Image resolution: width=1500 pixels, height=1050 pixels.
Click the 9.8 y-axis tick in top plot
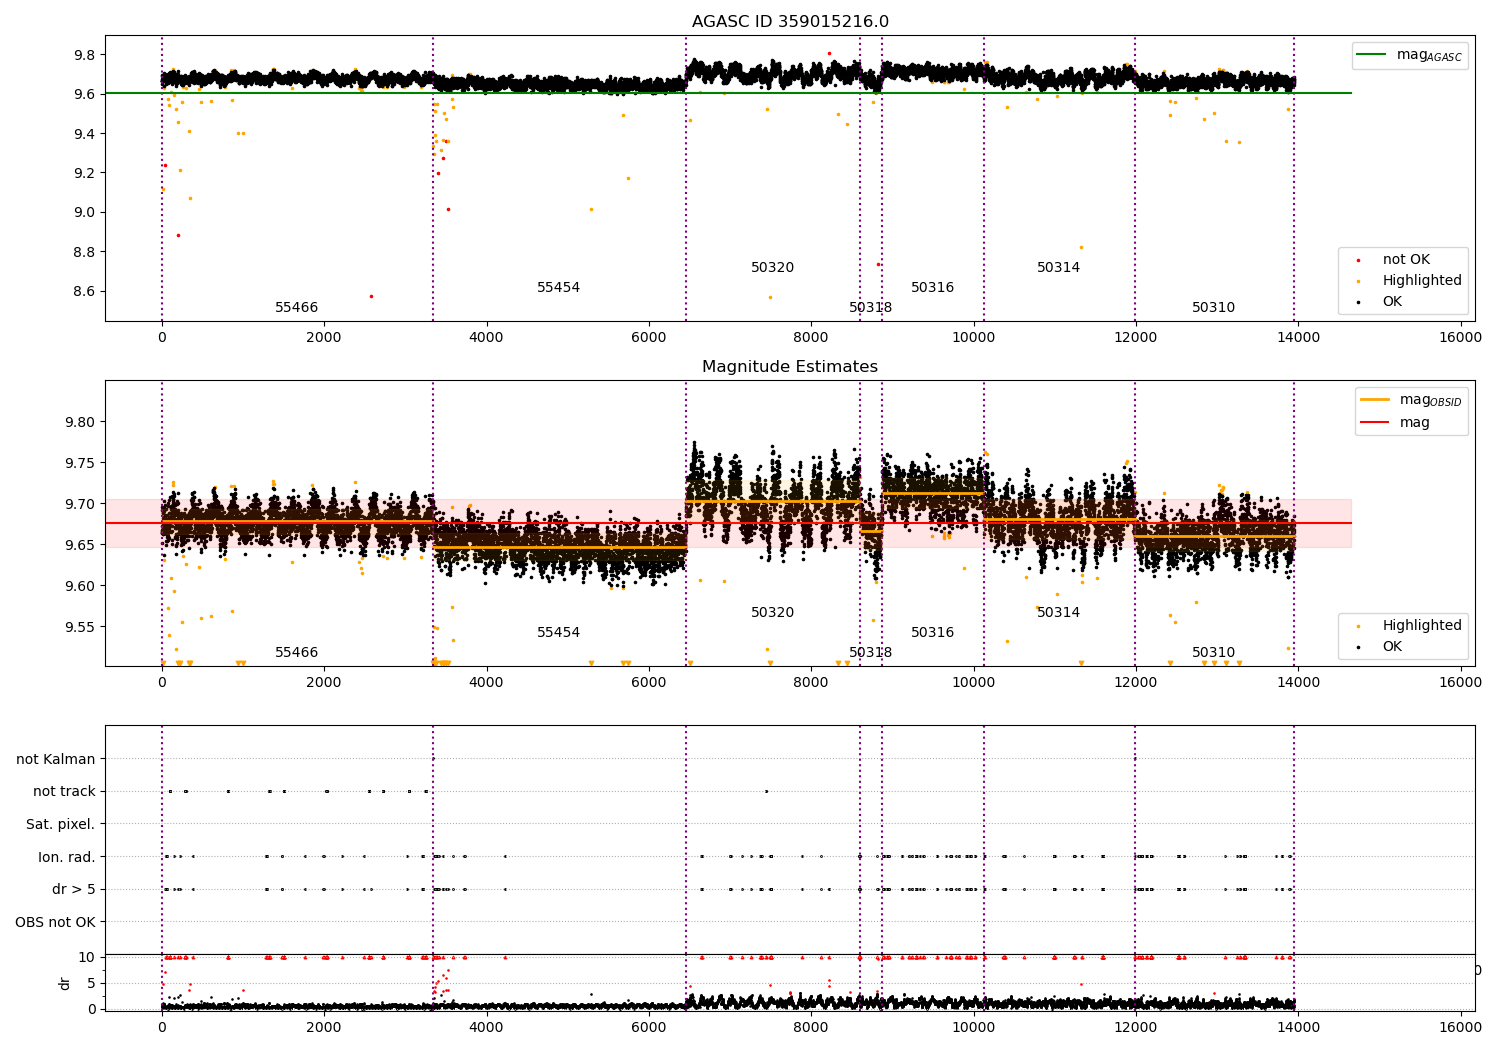pyautogui.click(x=82, y=55)
